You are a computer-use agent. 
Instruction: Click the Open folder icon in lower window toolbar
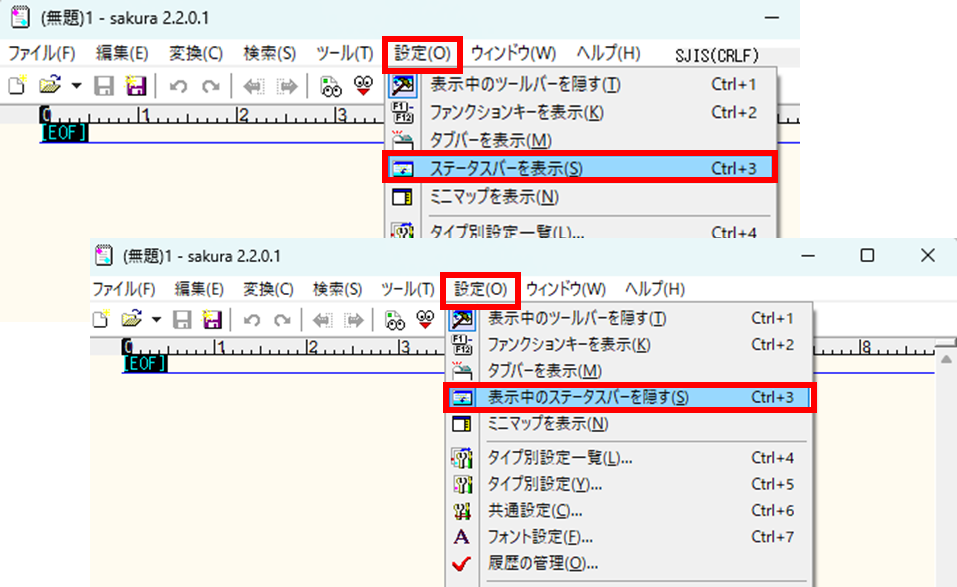[131, 319]
